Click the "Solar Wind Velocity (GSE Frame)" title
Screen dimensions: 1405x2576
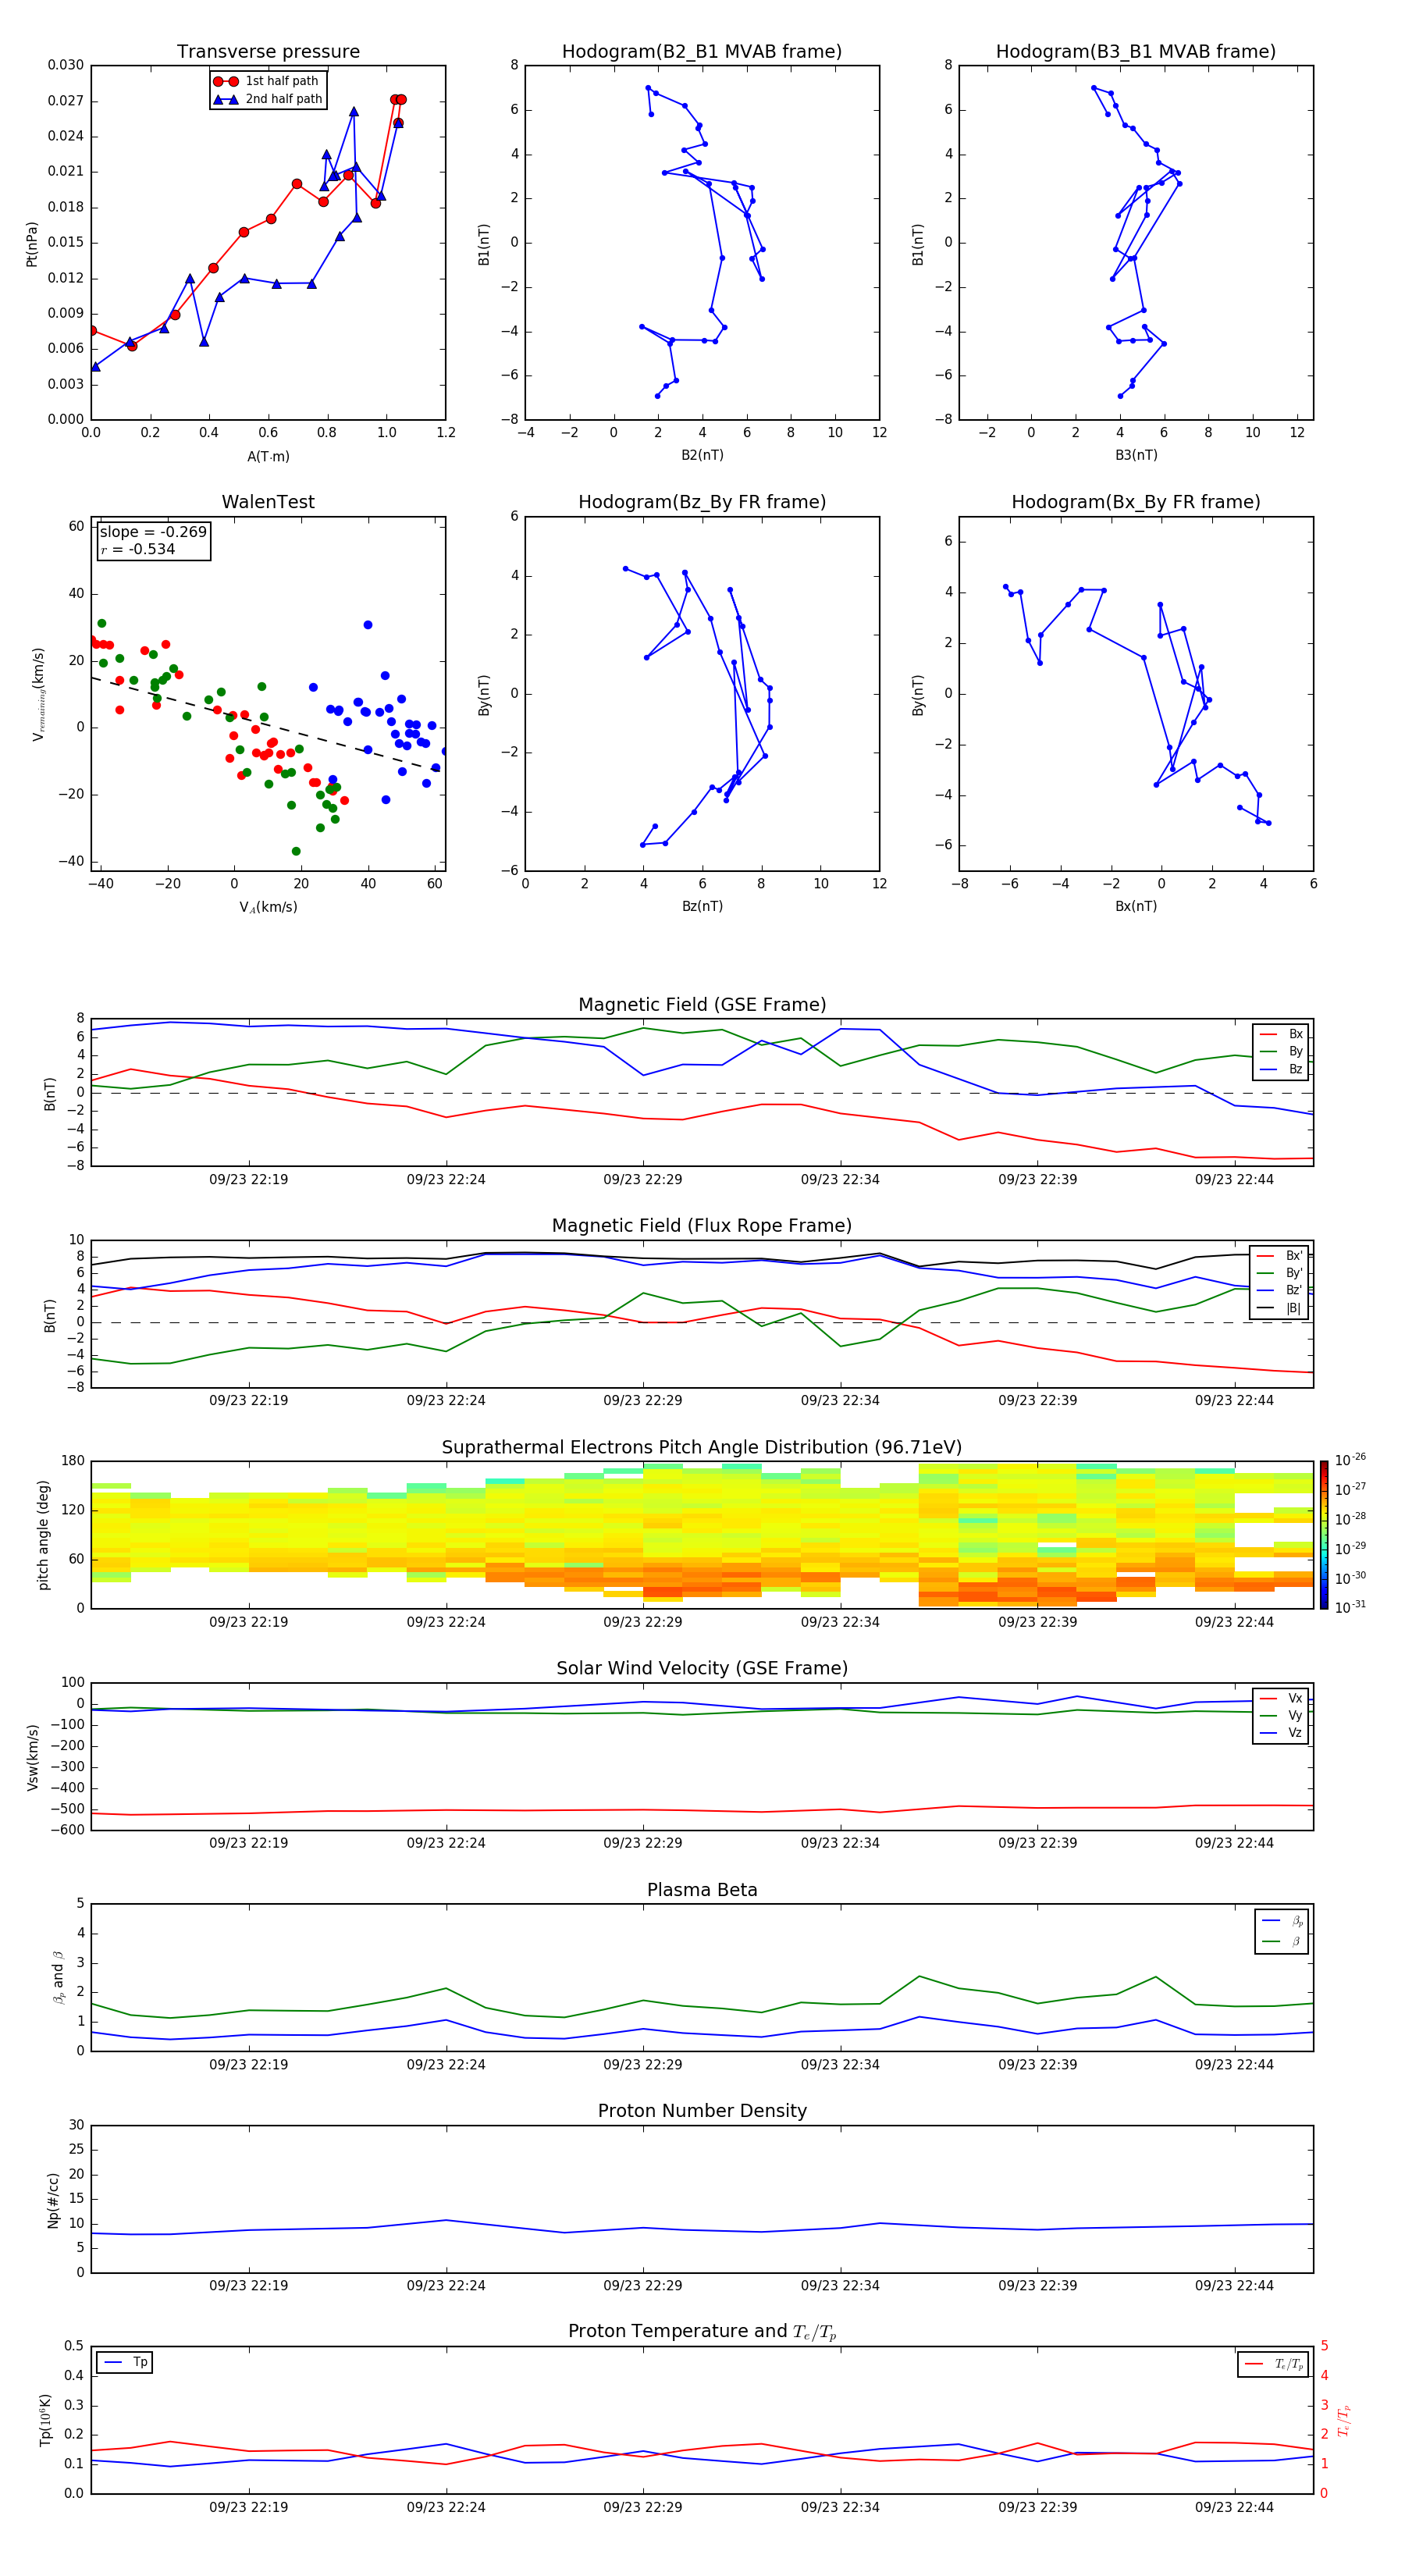702,1669
